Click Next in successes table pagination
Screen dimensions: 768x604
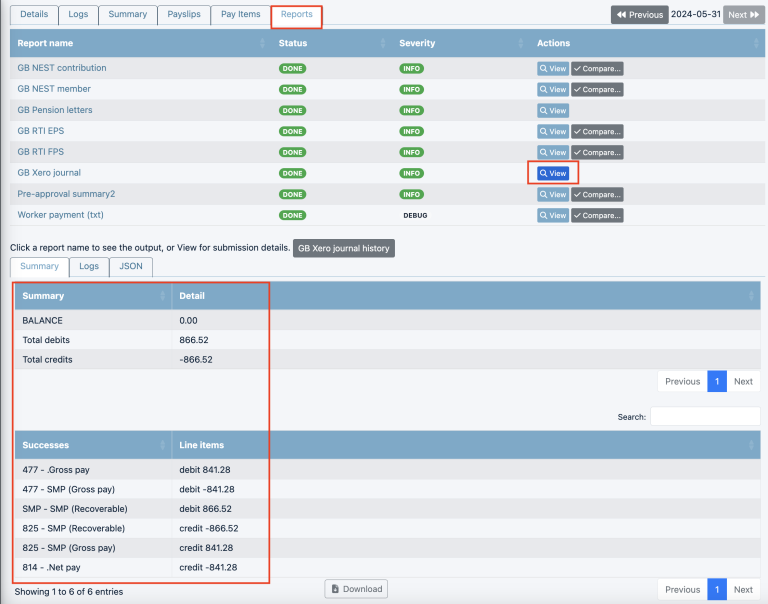coord(743,590)
